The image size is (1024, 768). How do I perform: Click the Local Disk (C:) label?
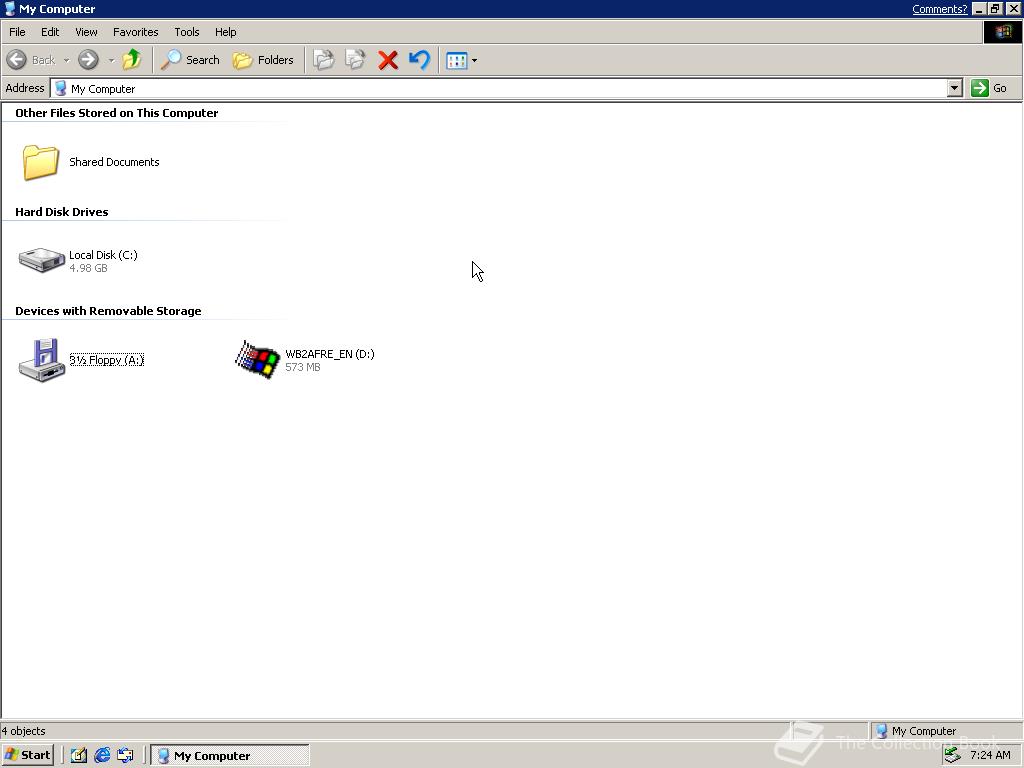click(x=103, y=255)
